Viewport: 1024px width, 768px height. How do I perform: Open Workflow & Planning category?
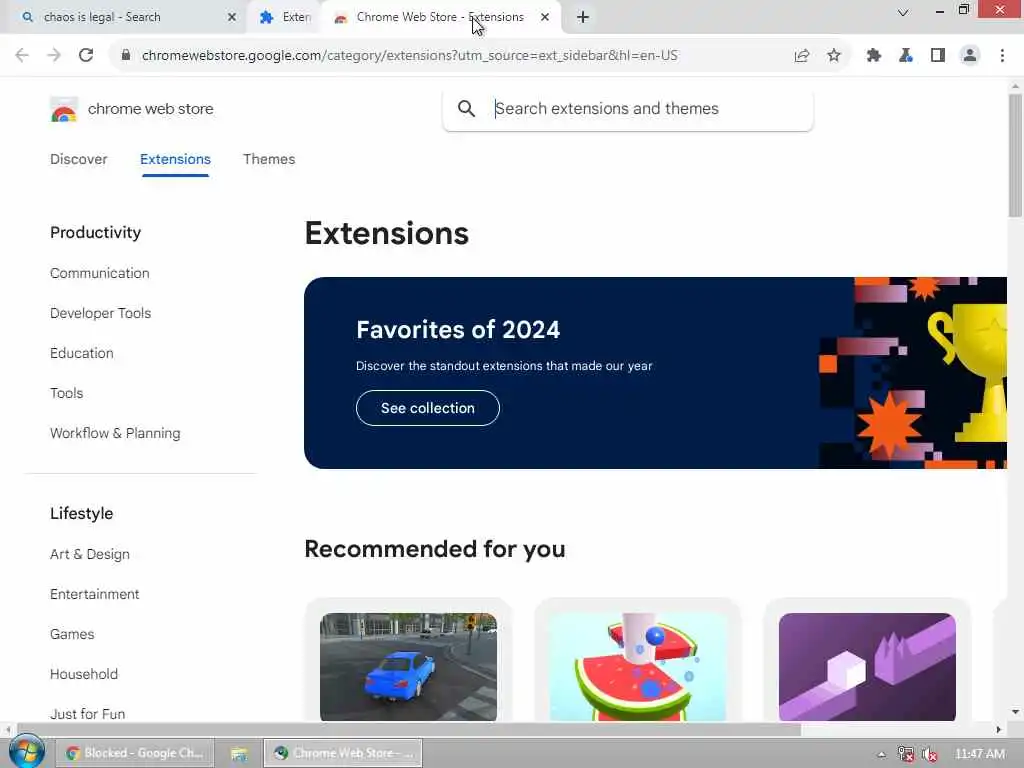(x=115, y=434)
